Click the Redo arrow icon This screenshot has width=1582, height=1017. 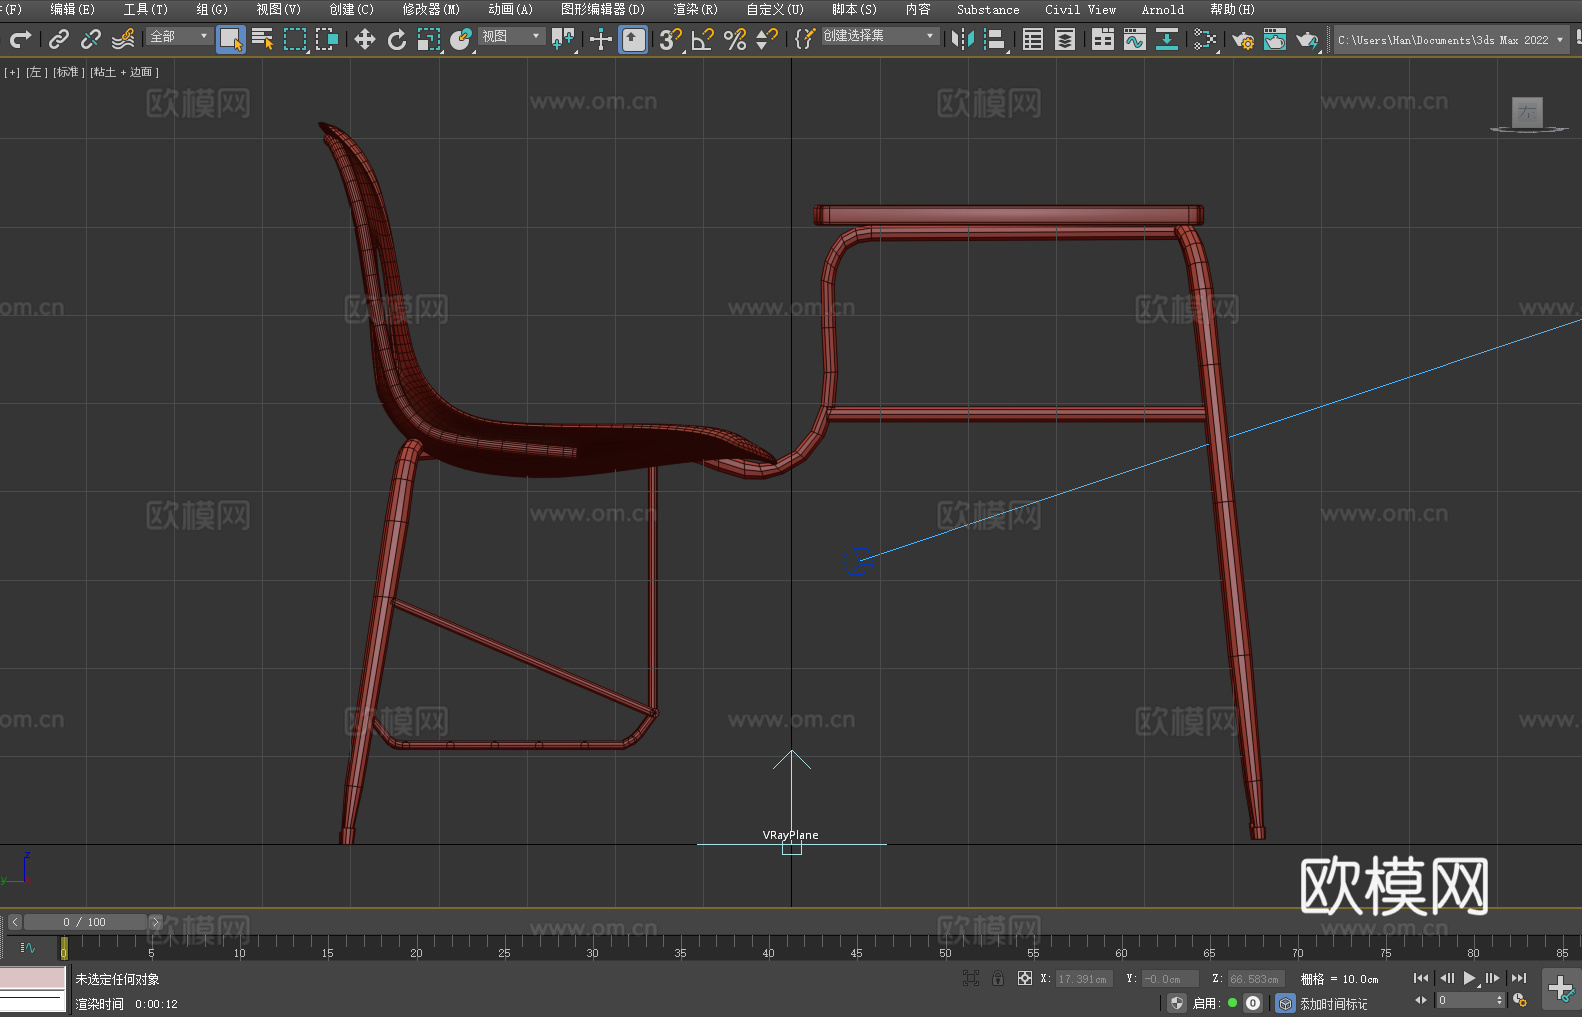click(20, 39)
